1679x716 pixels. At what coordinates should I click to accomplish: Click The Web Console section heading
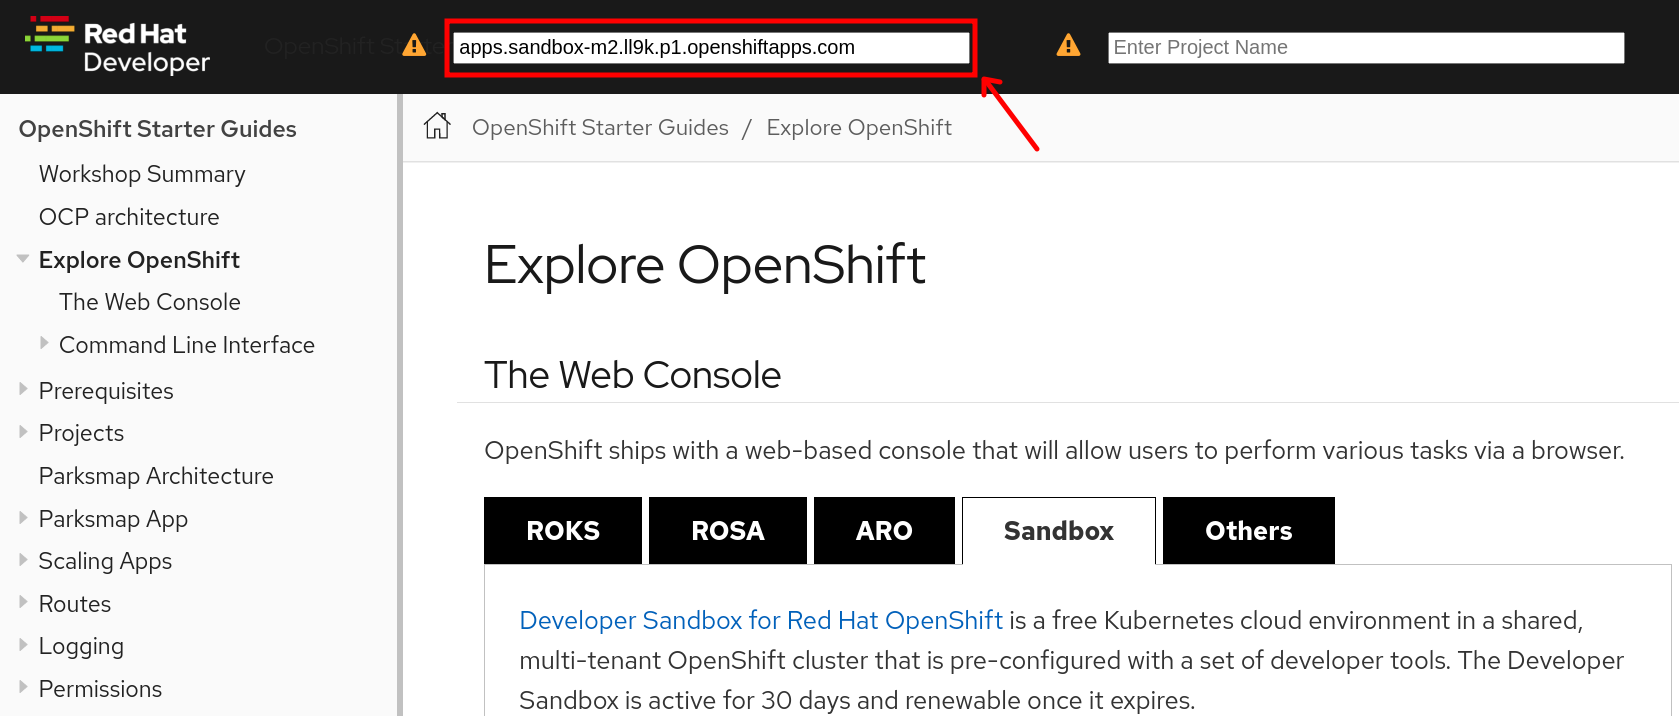tap(632, 375)
